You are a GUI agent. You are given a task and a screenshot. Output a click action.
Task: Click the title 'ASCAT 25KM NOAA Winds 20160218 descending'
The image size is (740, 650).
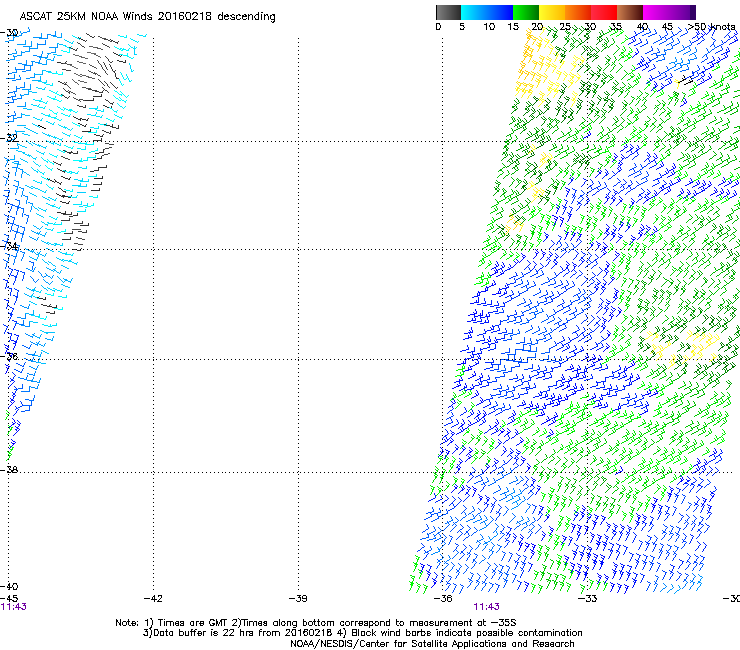[147, 17]
